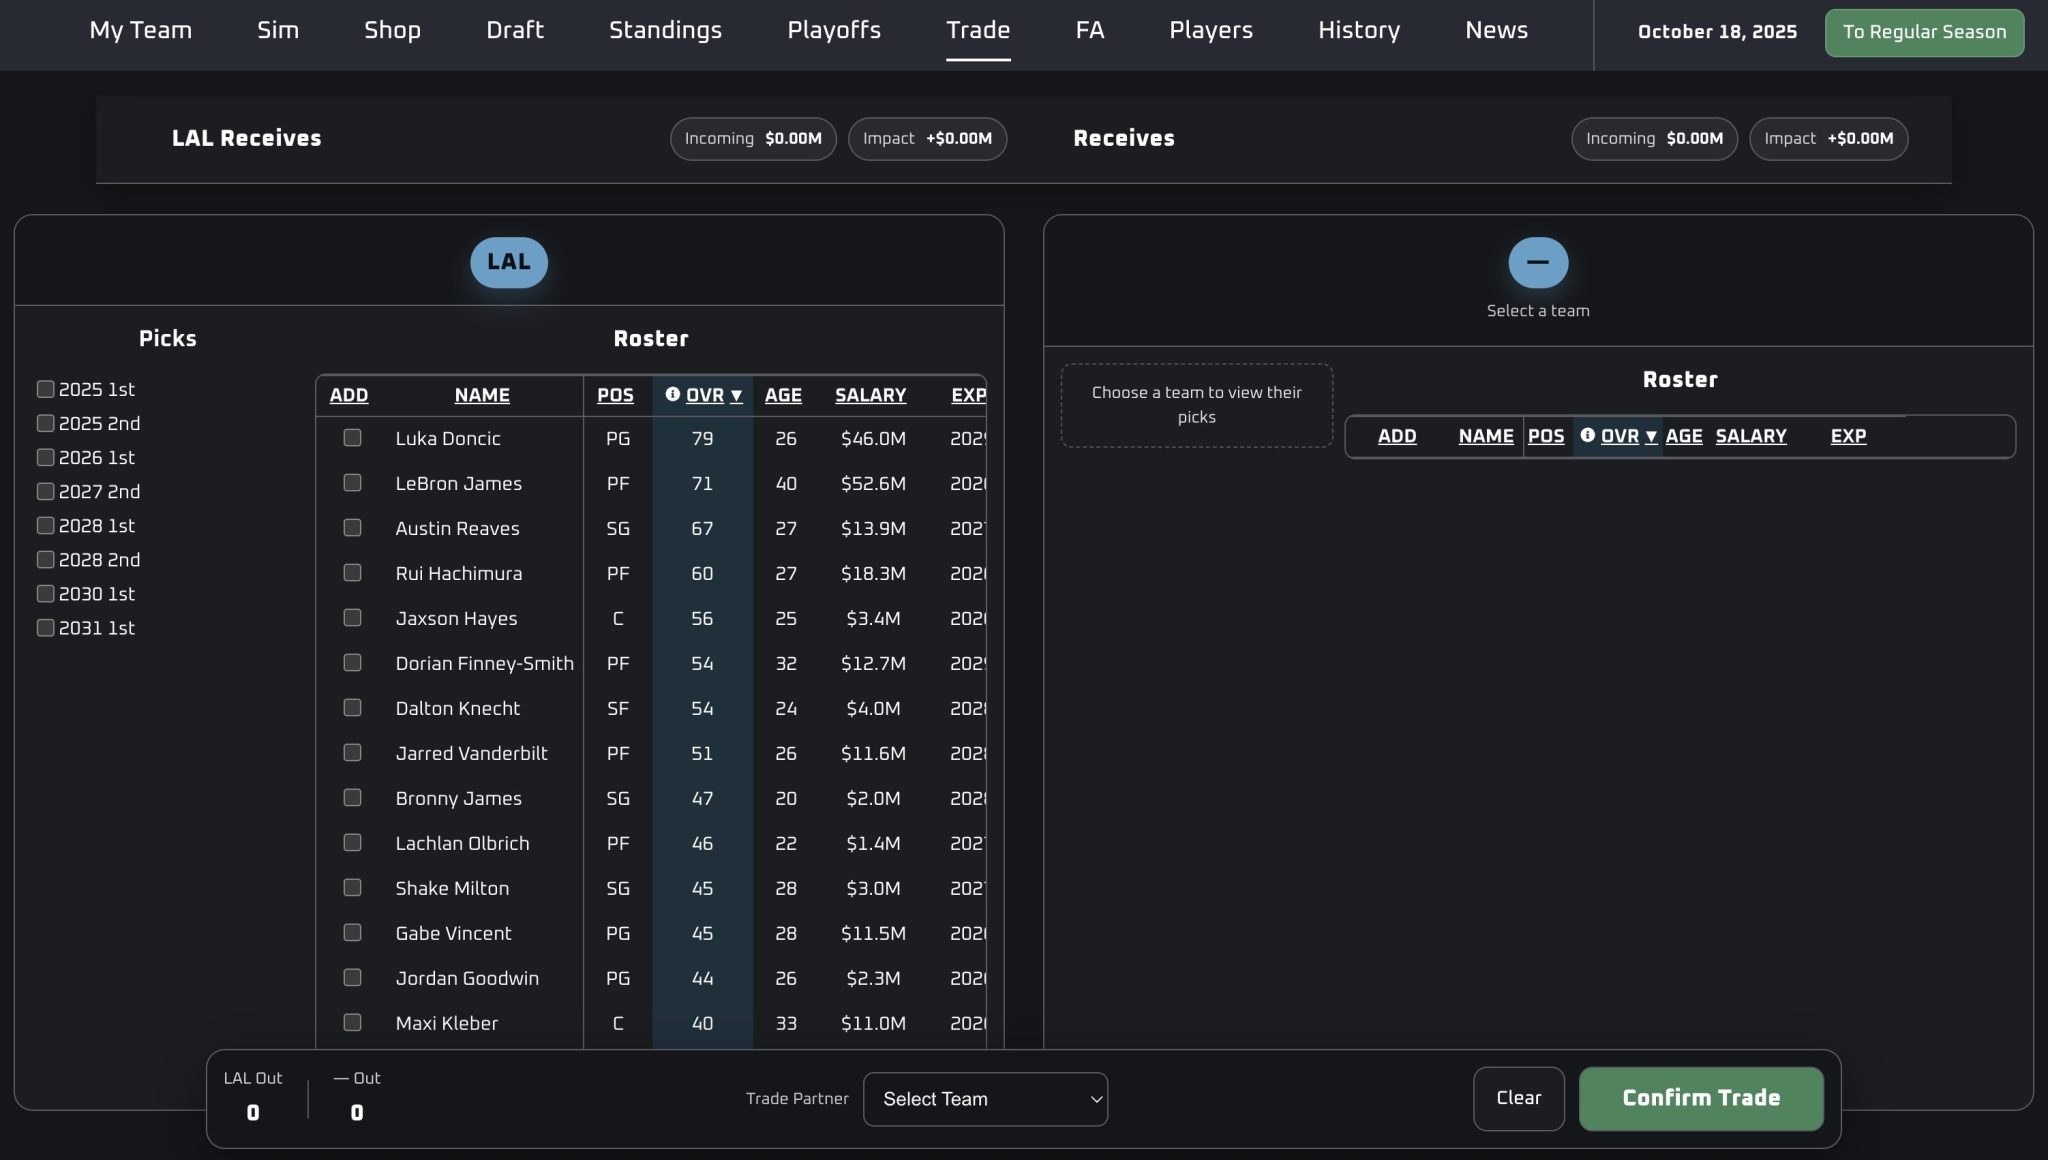Add Austin Reaves via his checkbox

pos(352,528)
